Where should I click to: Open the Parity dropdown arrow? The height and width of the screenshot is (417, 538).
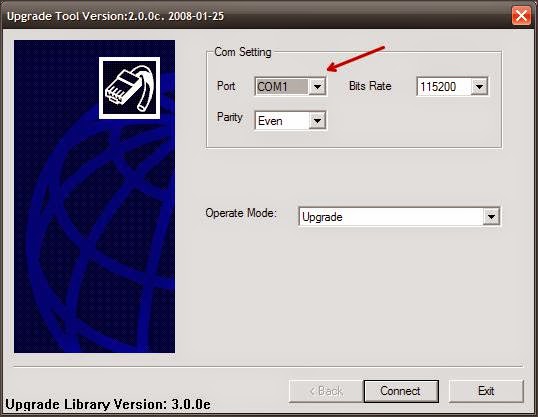pyautogui.click(x=317, y=121)
